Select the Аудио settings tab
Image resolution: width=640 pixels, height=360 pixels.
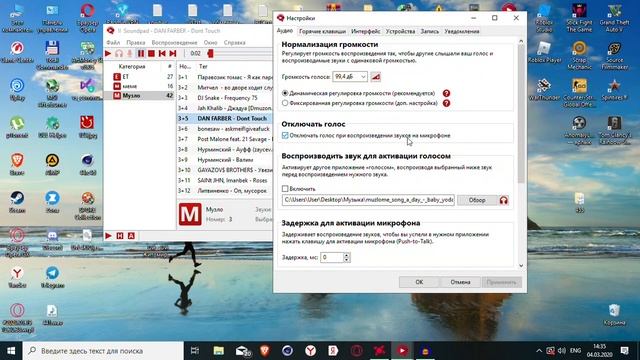(284, 31)
